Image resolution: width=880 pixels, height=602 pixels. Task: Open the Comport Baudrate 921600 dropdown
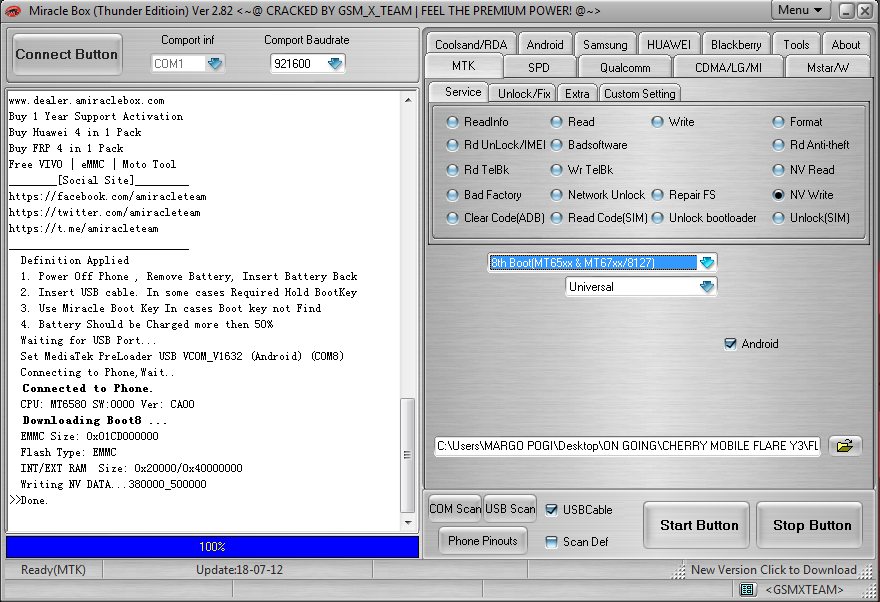(335, 63)
